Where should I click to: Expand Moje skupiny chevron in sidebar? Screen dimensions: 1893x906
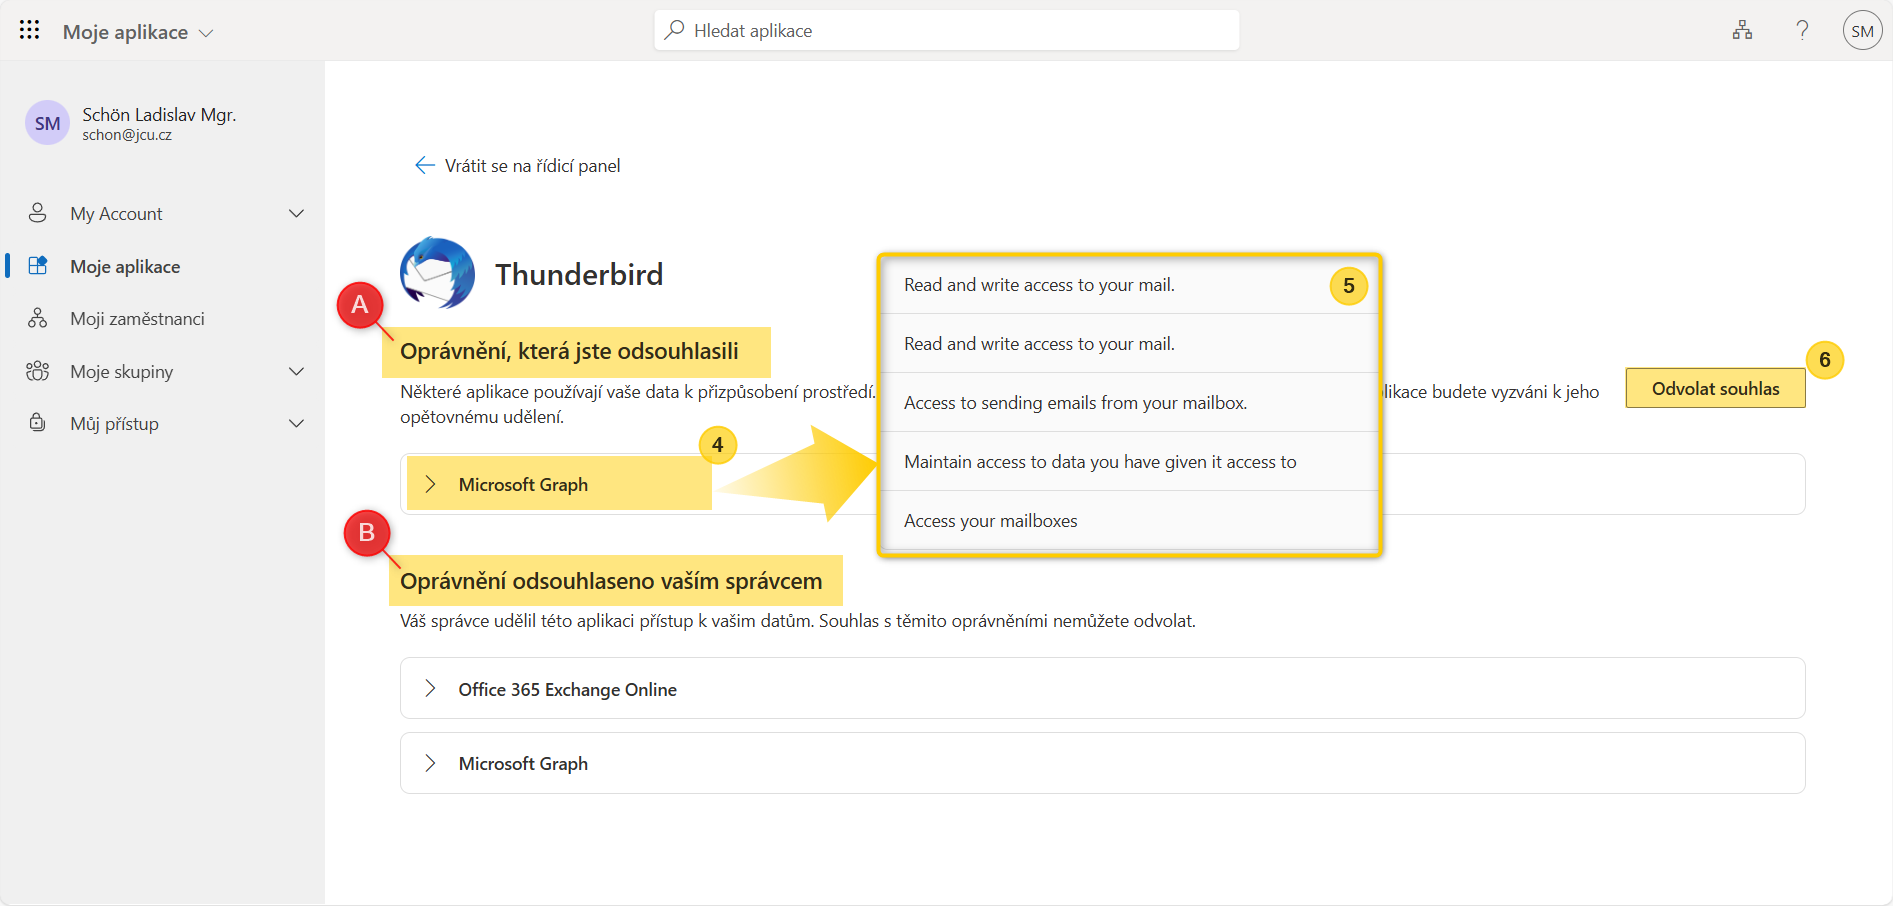coord(296,372)
